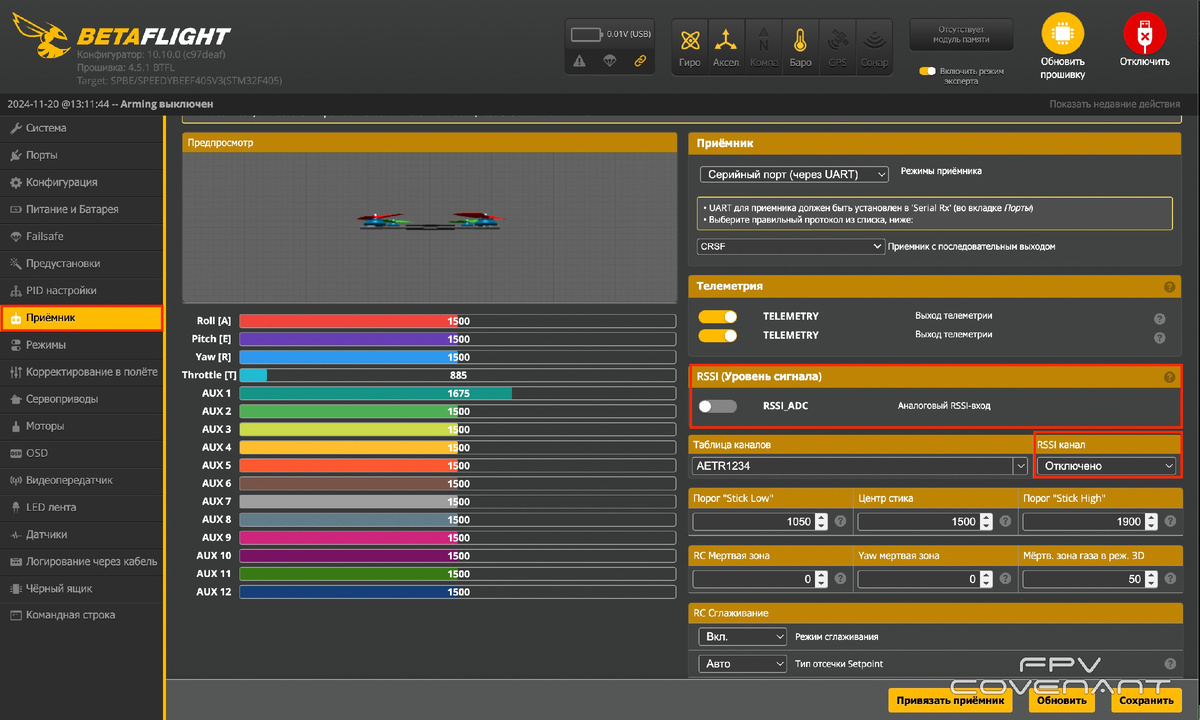Click the Throttle channel value bar
This screenshot has height=720, width=1200.
(x=458, y=375)
